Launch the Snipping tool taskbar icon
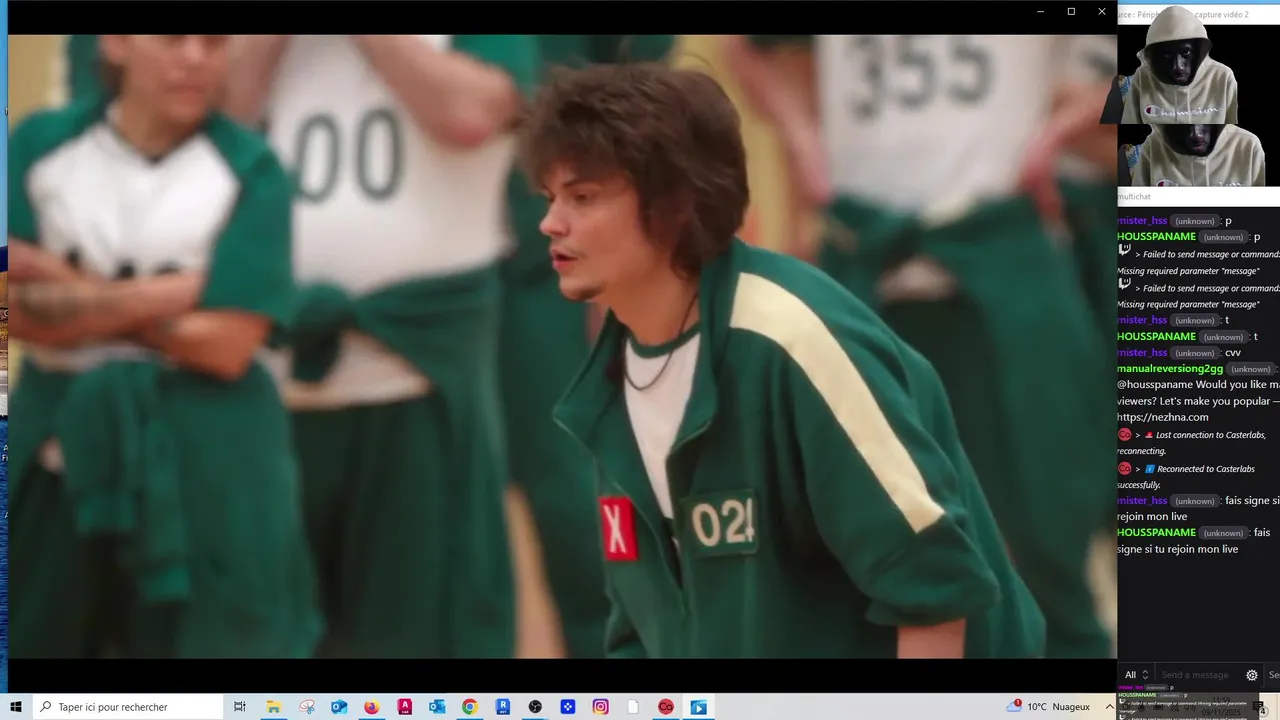The height and width of the screenshot is (720, 1280). (x=306, y=707)
